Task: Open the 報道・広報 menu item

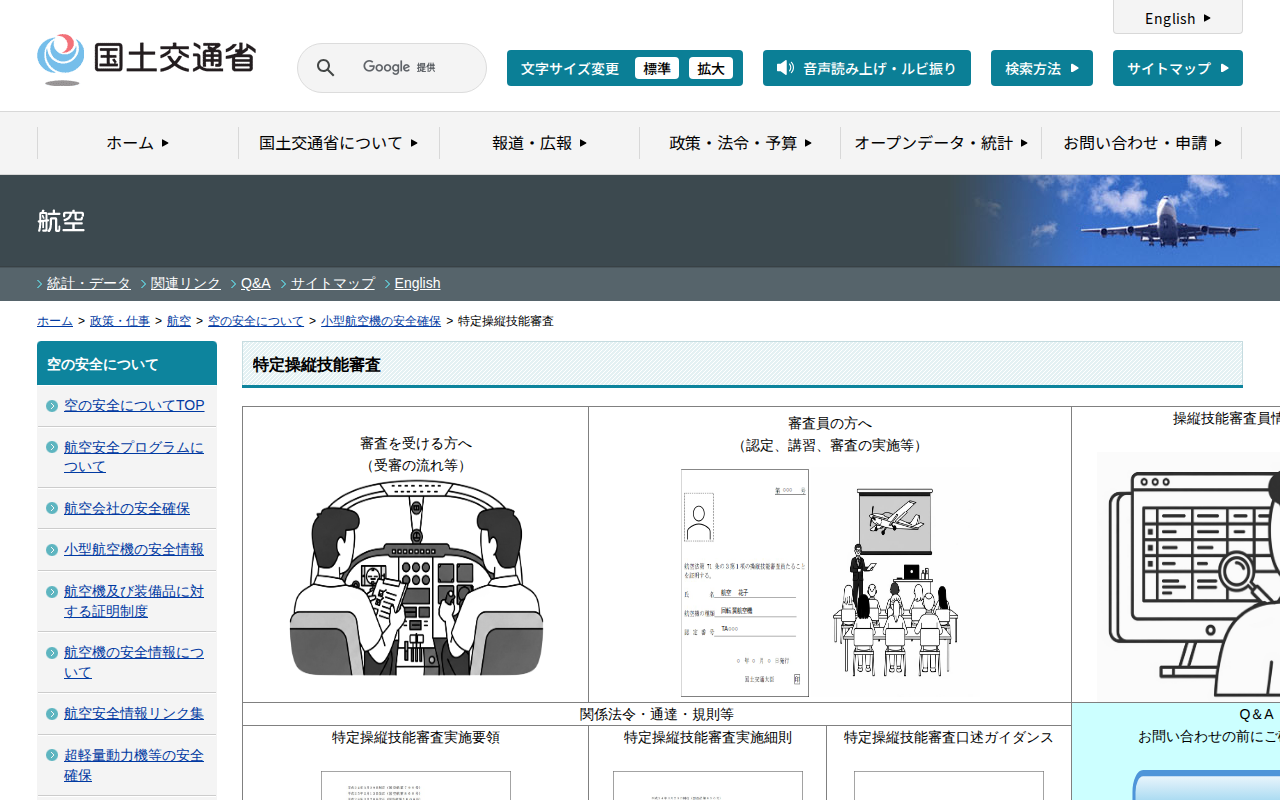Action: tap(539, 143)
